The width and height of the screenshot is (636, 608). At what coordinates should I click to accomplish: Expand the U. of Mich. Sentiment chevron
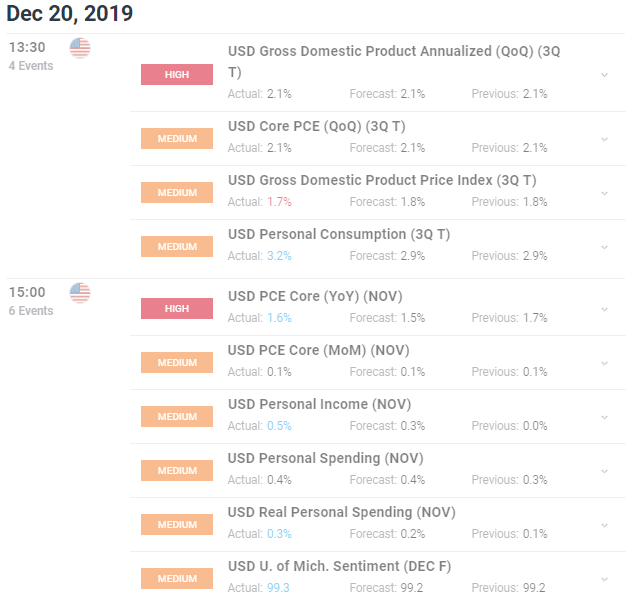[604, 579]
